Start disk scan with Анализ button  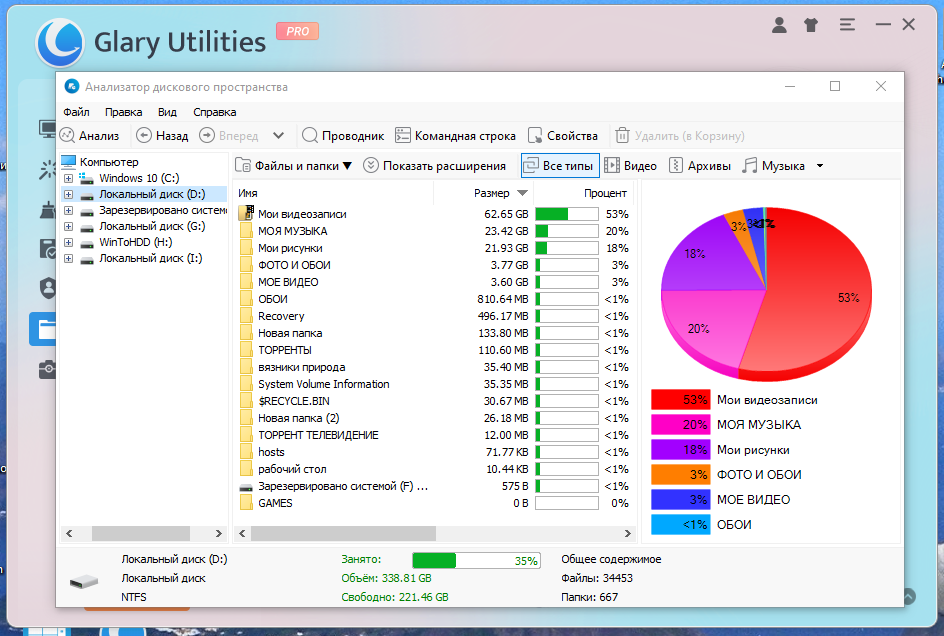point(90,136)
